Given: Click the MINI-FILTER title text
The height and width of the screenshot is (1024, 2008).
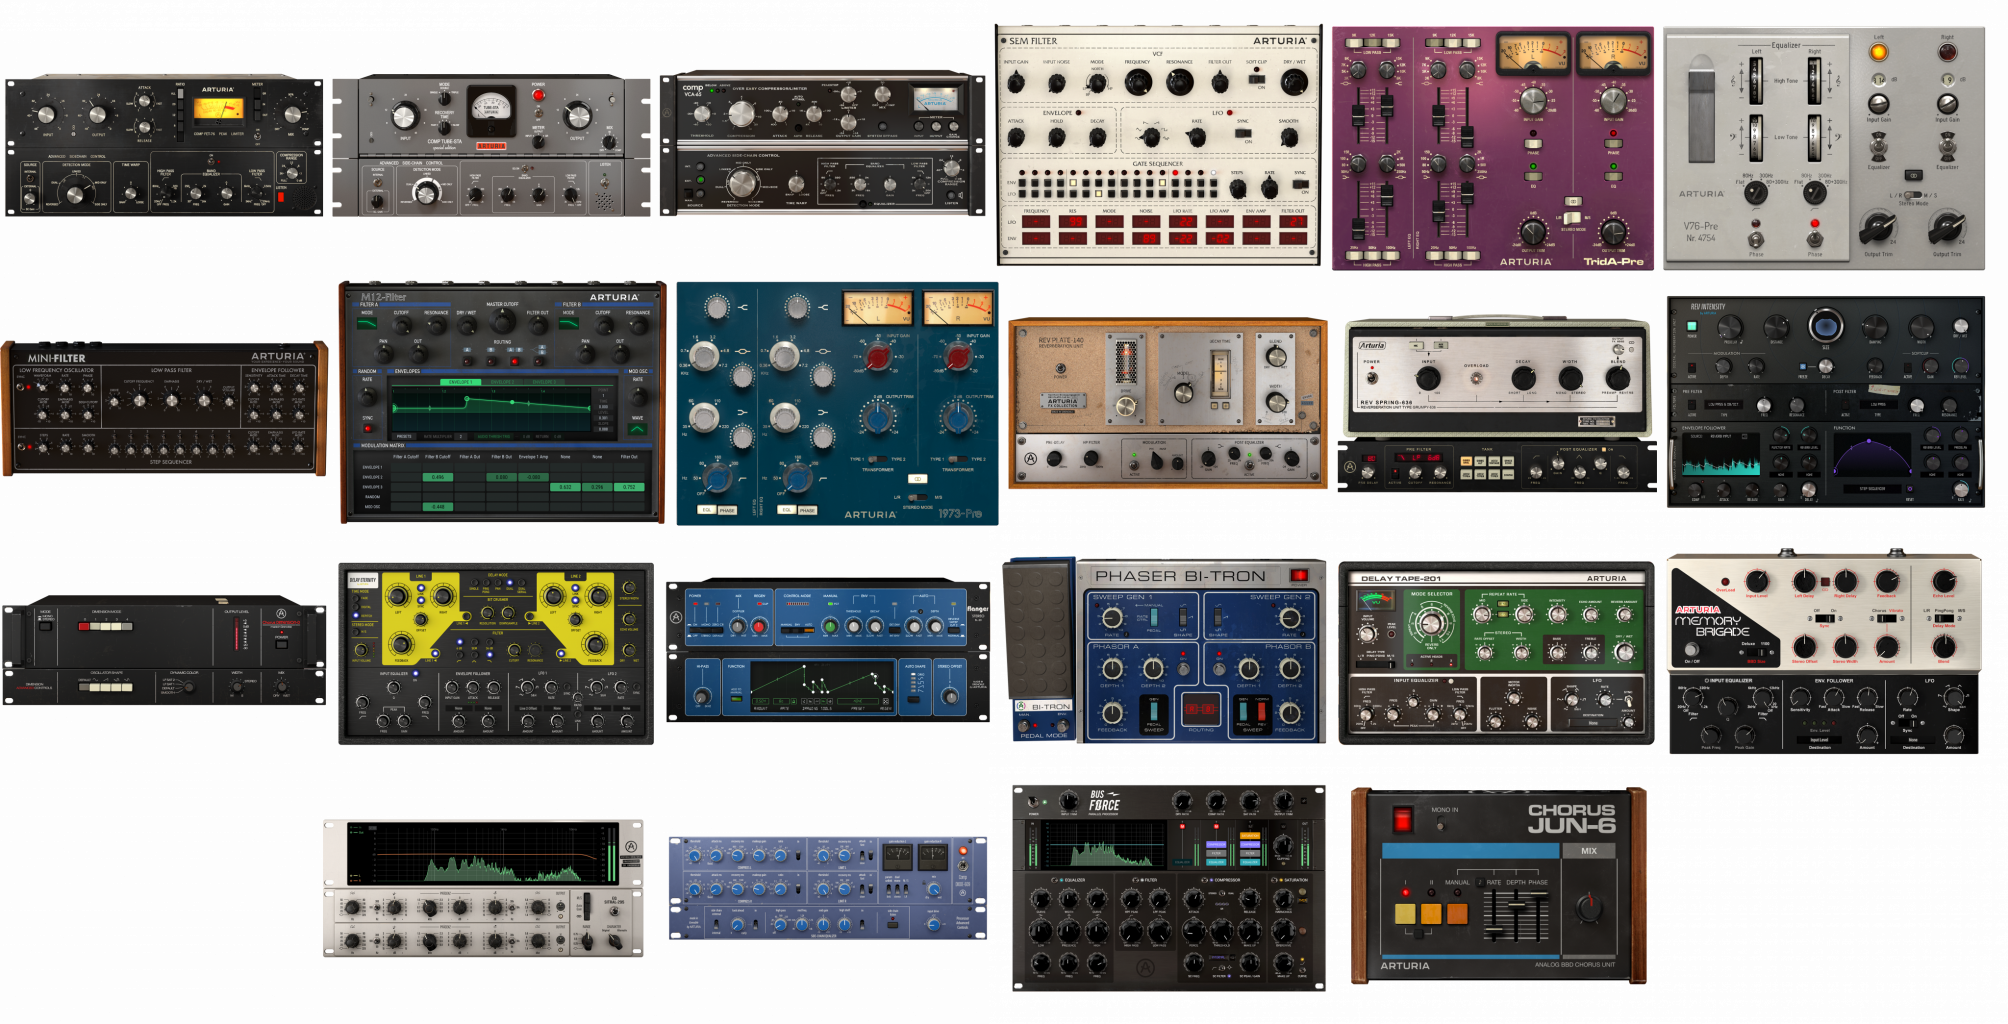Looking at the screenshot, I should pyautogui.click(x=56, y=358).
